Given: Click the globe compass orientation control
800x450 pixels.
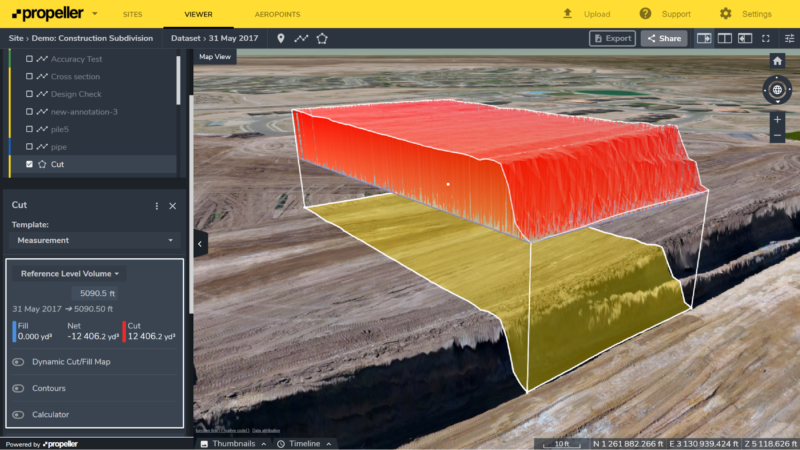Looking at the screenshot, I should click(x=777, y=90).
